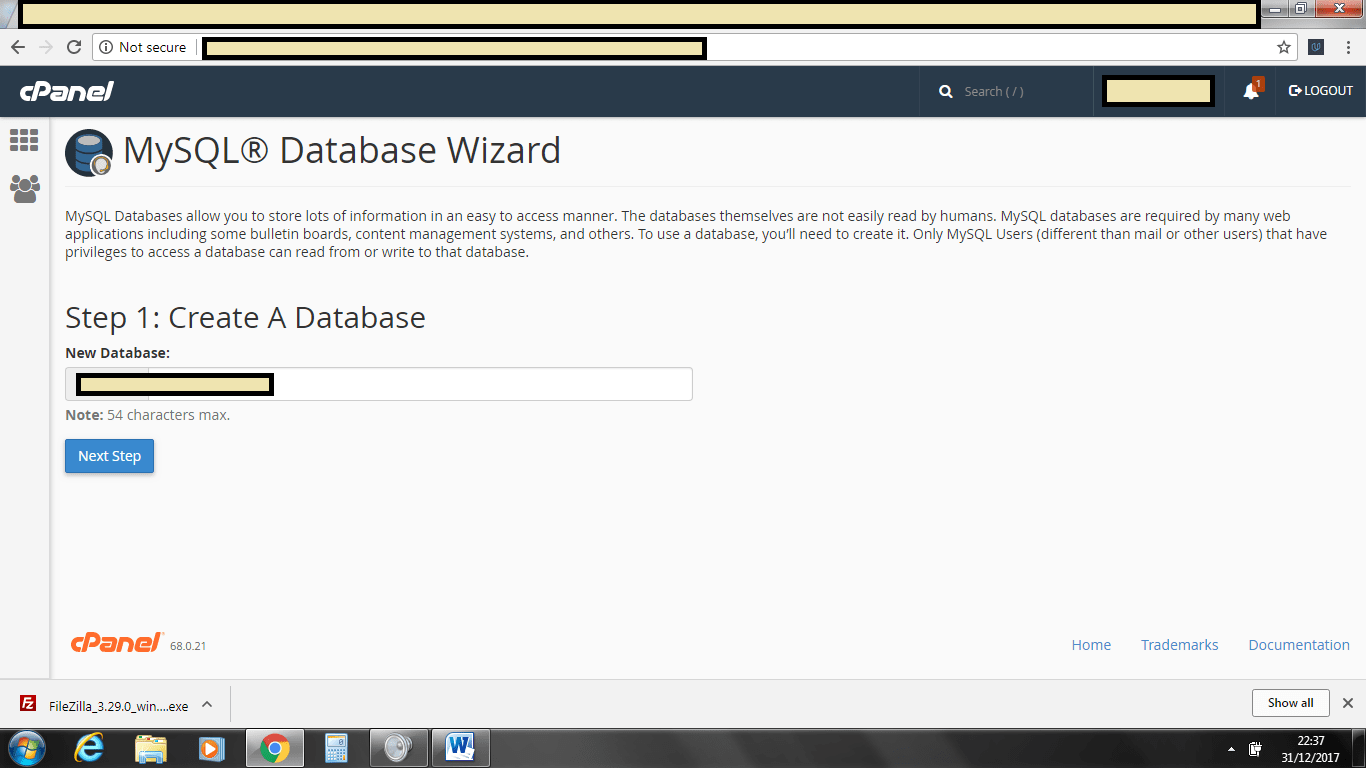
Task: Expand FileZilla download options chevron
Action: pyautogui.click(x=207, y=704)
